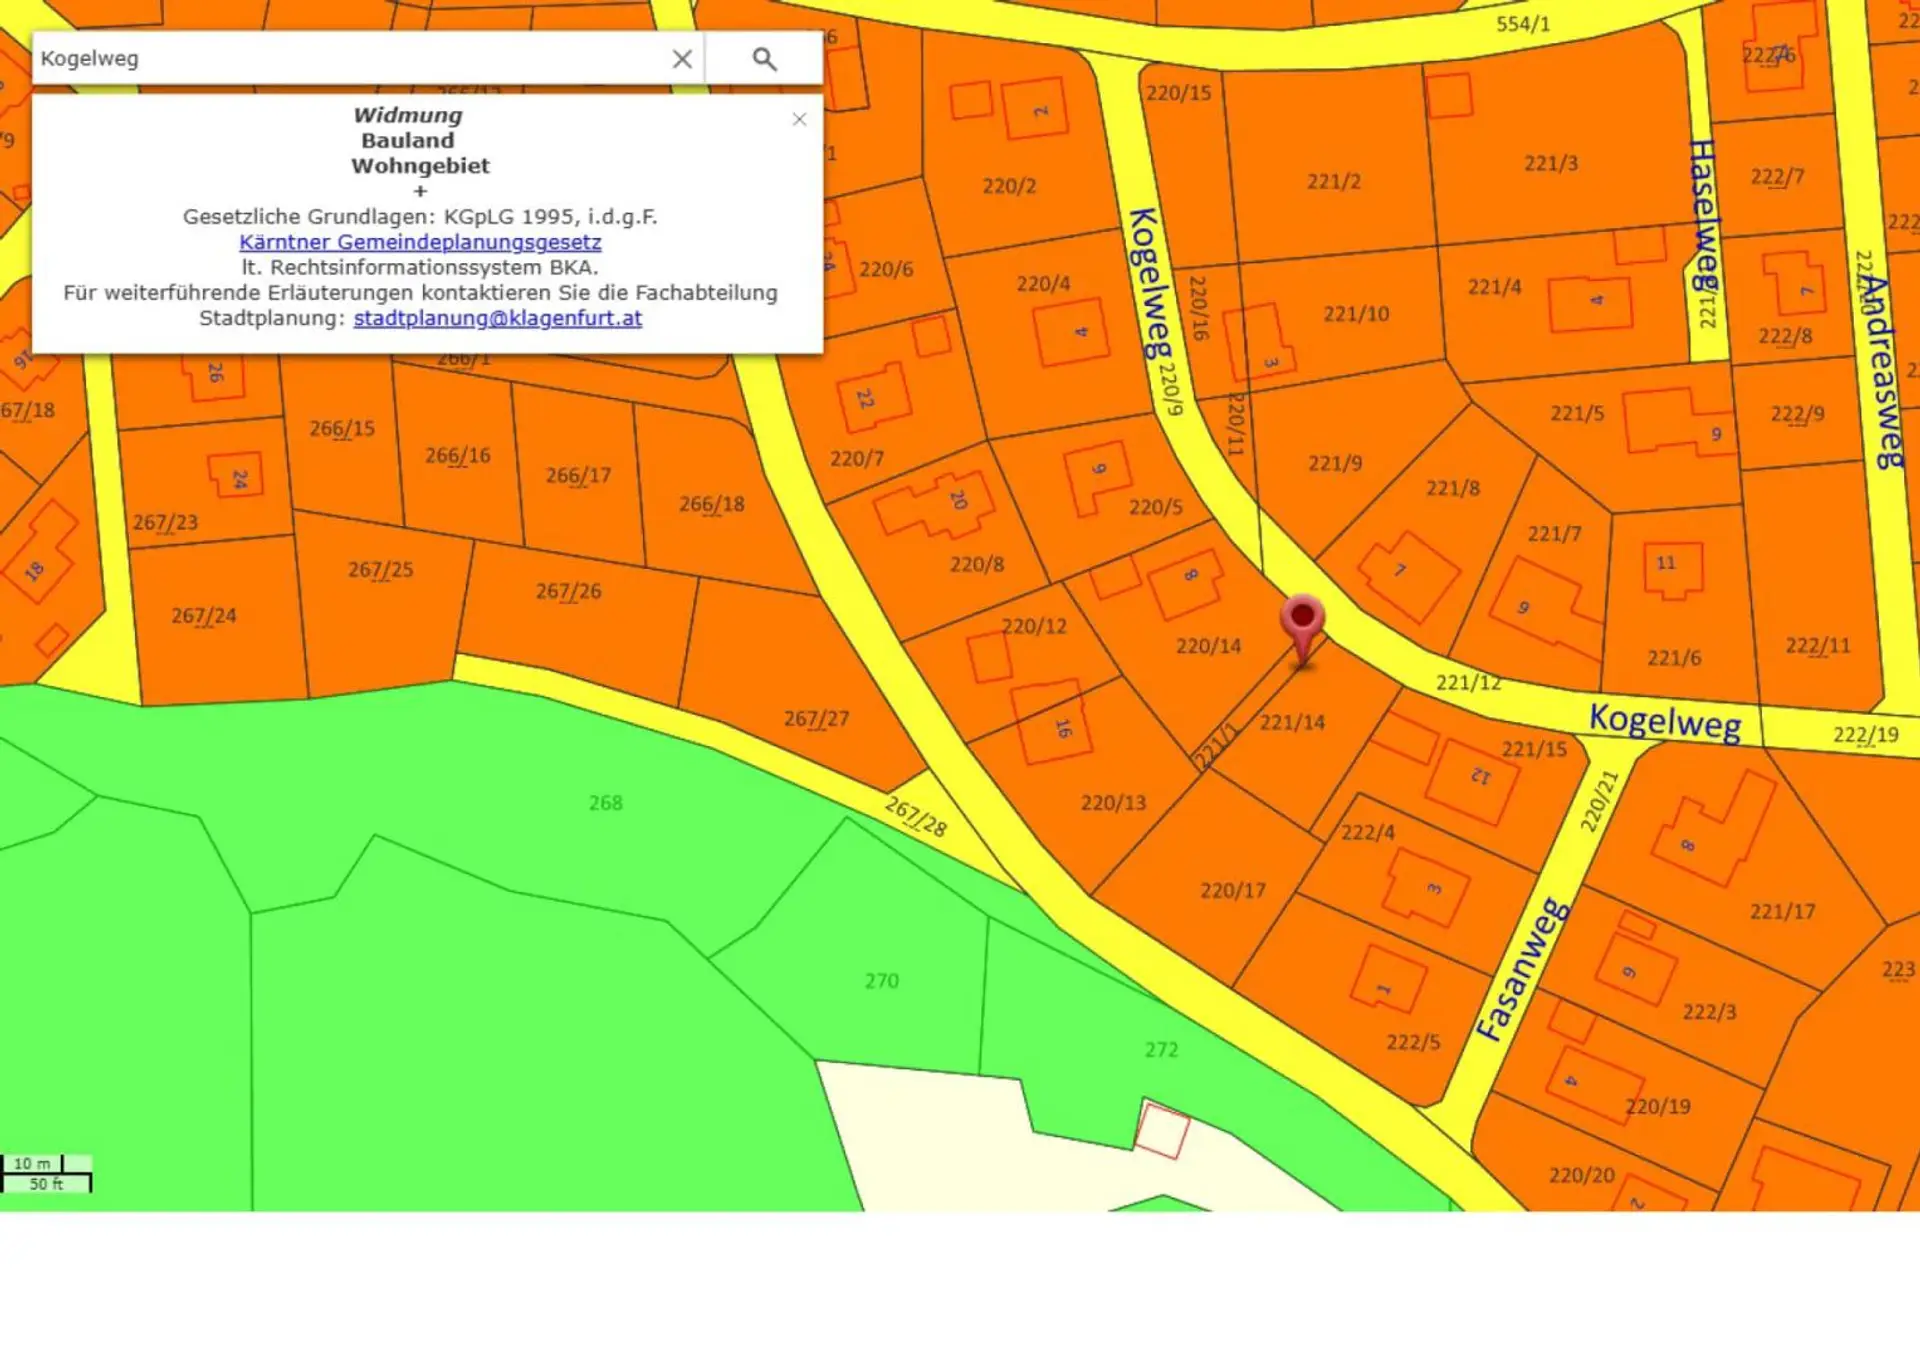
Task: Expand the plus sign under Wohngebiet
Action: pos(420,191)
